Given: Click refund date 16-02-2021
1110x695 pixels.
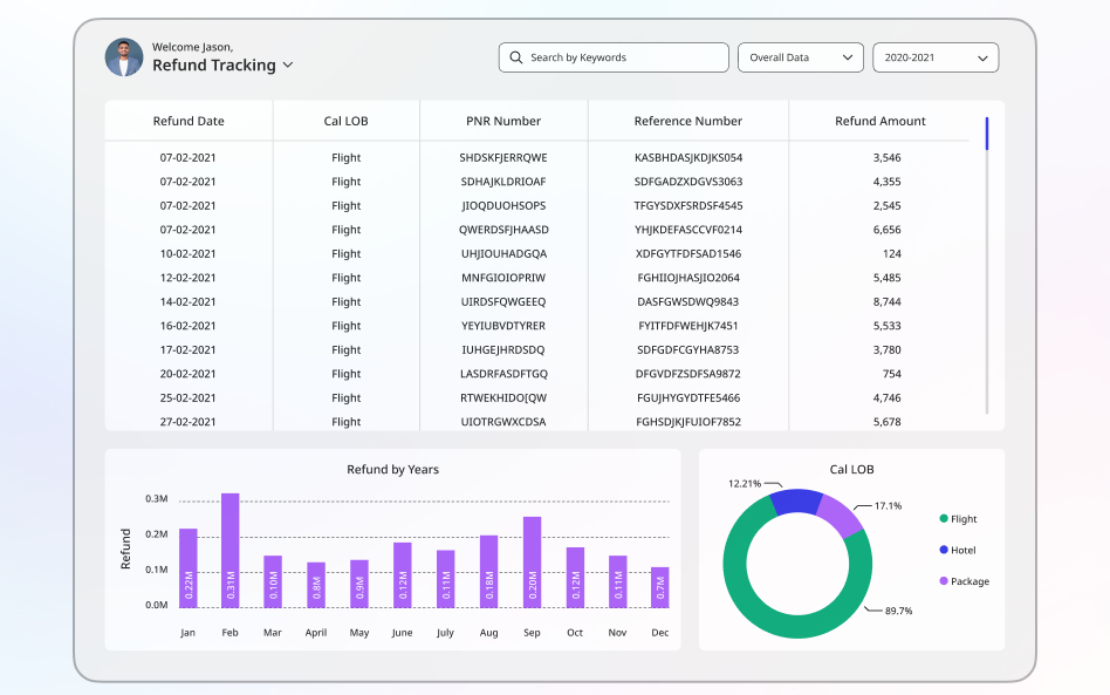Looking at the screenshot, I should [188, 326].
